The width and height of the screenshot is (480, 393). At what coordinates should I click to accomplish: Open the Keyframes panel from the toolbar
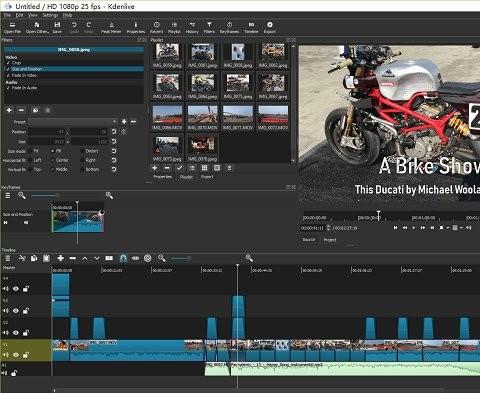click(x=229, y=27)
